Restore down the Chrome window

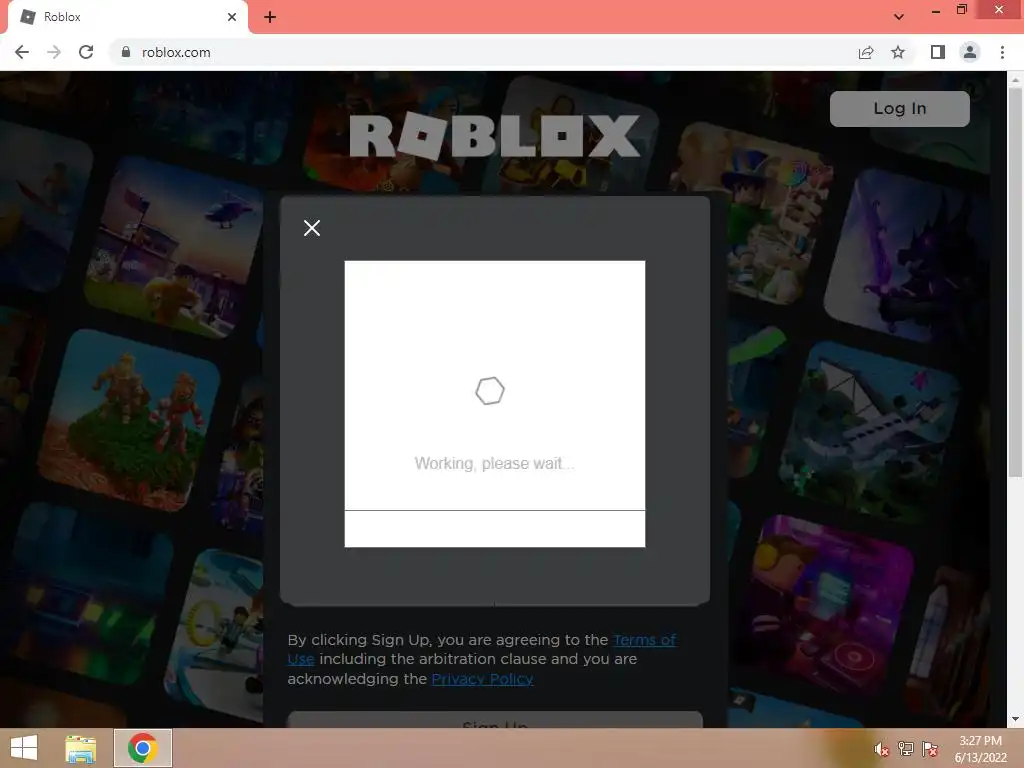tap(961, 10)
